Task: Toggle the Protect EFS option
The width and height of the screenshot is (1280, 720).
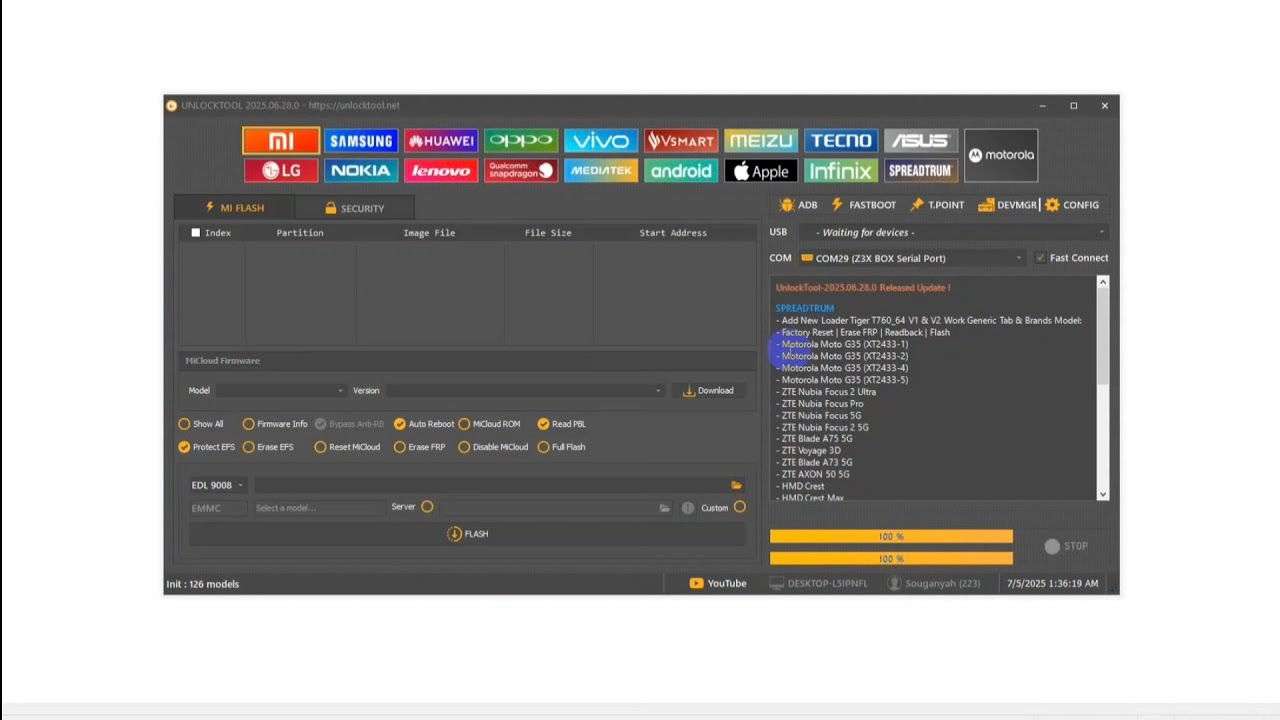Action: 207,447
